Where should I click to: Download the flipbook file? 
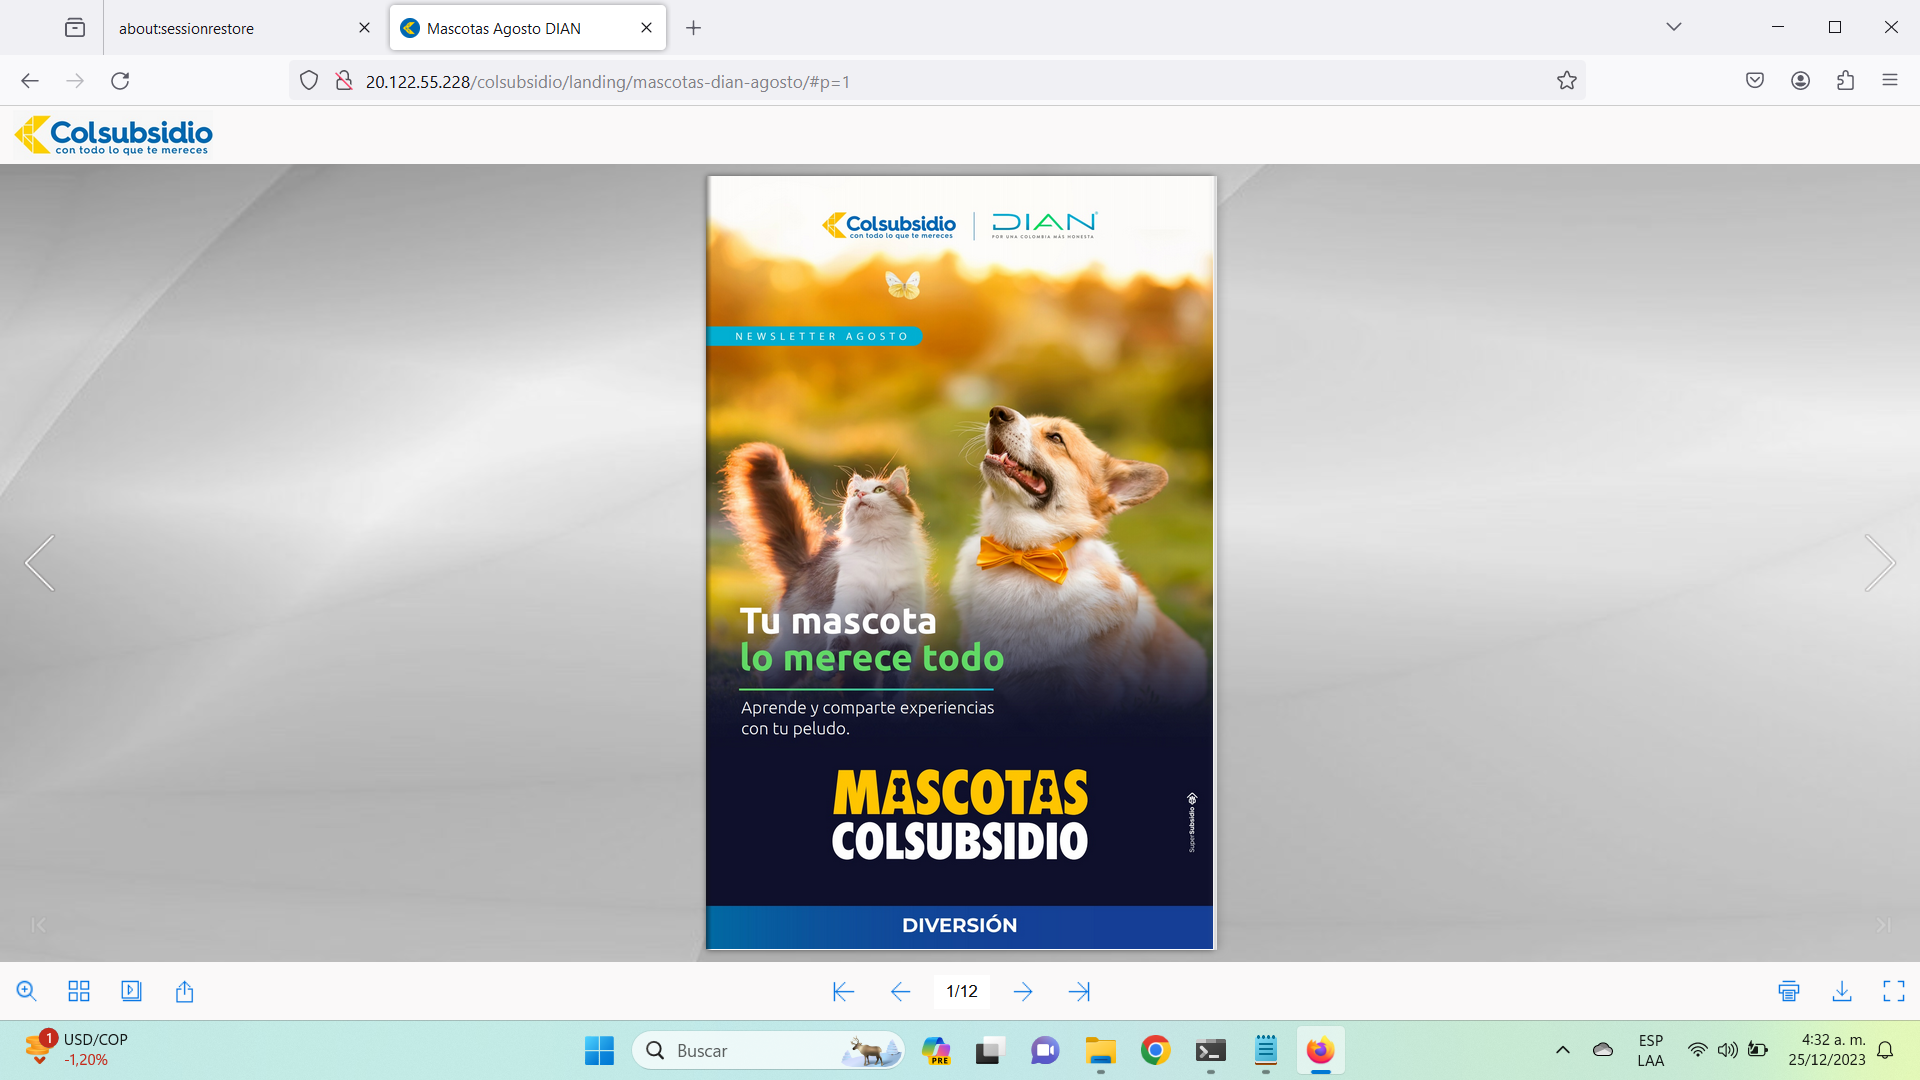(x=1842, y=991)
